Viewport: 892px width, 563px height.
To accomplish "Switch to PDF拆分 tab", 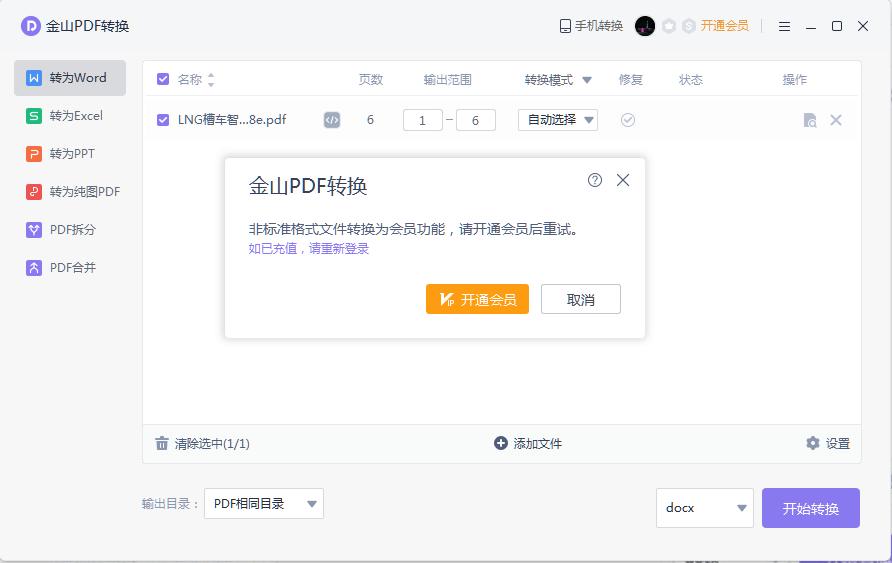I will pyautogui.click(x=70, y=230).
